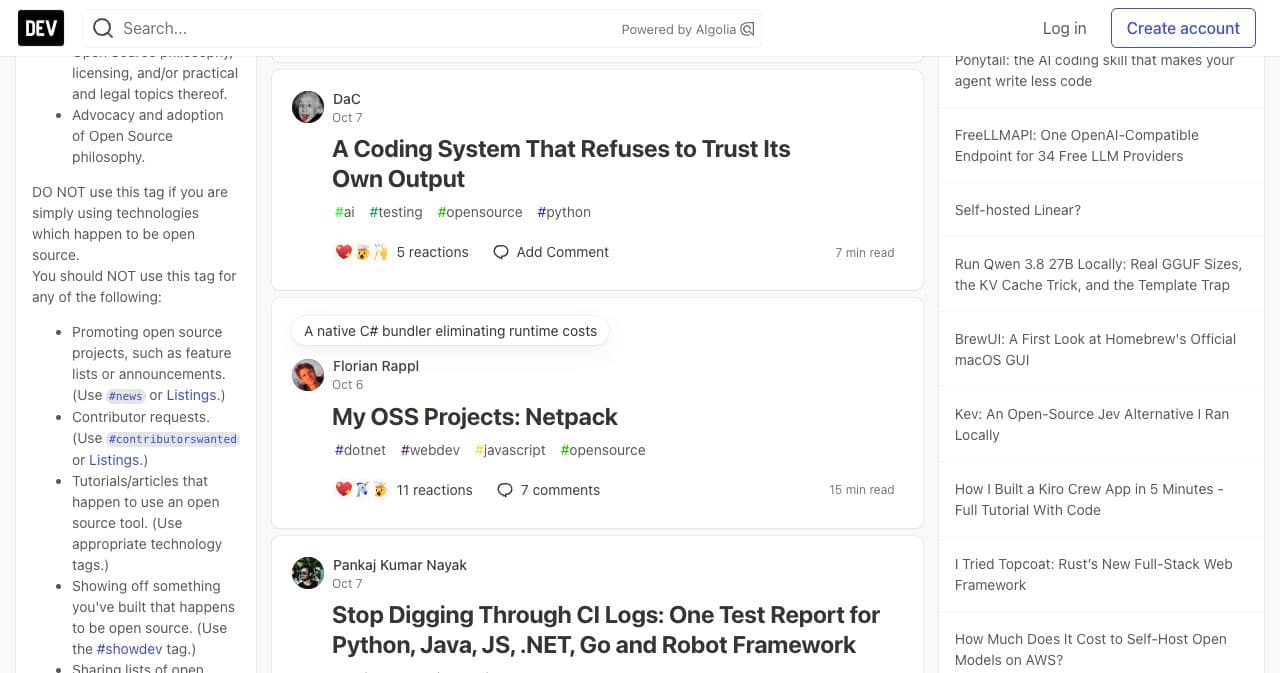Open the Algolia logo link
This screenshot has width=1280, height=673.
747,29
